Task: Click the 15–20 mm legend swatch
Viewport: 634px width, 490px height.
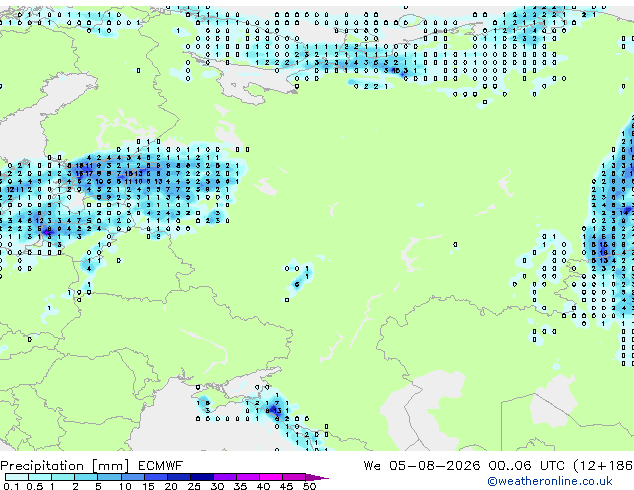Action: point(156,477)
